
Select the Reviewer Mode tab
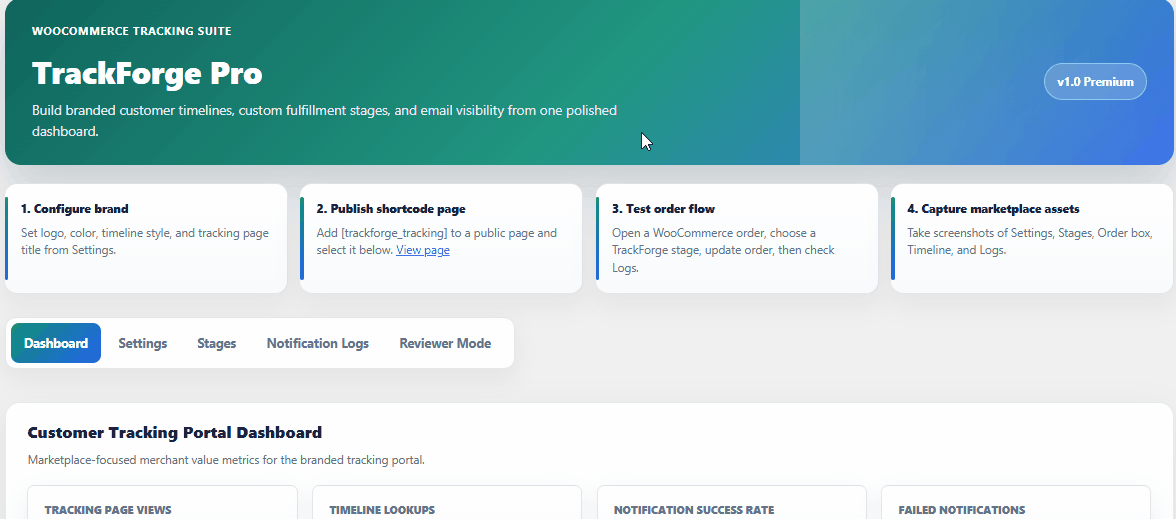[x=446, y=343]
